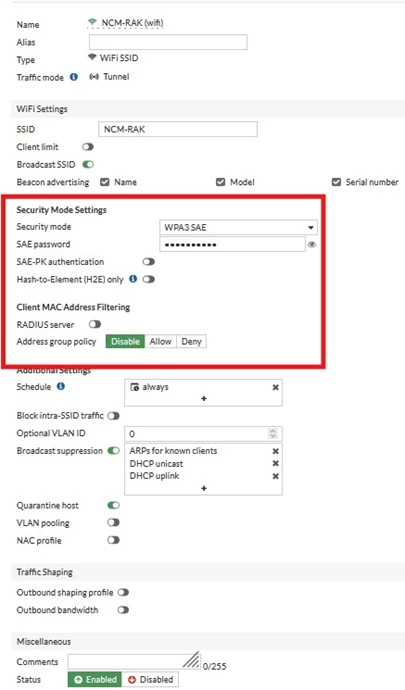Click the Traffic mode info icon
This screenshot has width=405, height=690.
pyautogui.click(x=74, y=77)
